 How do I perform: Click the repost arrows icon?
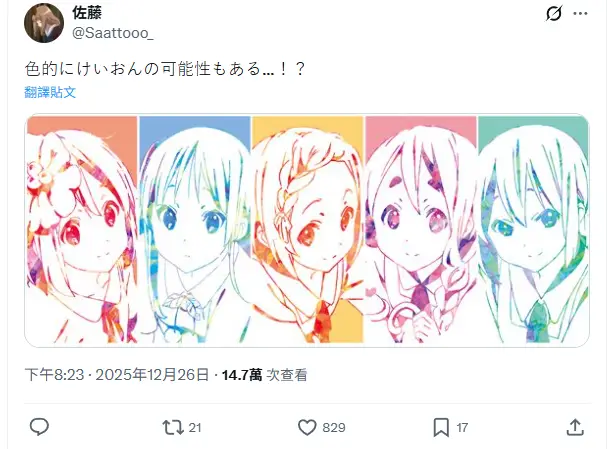click(x=173, y=427)
